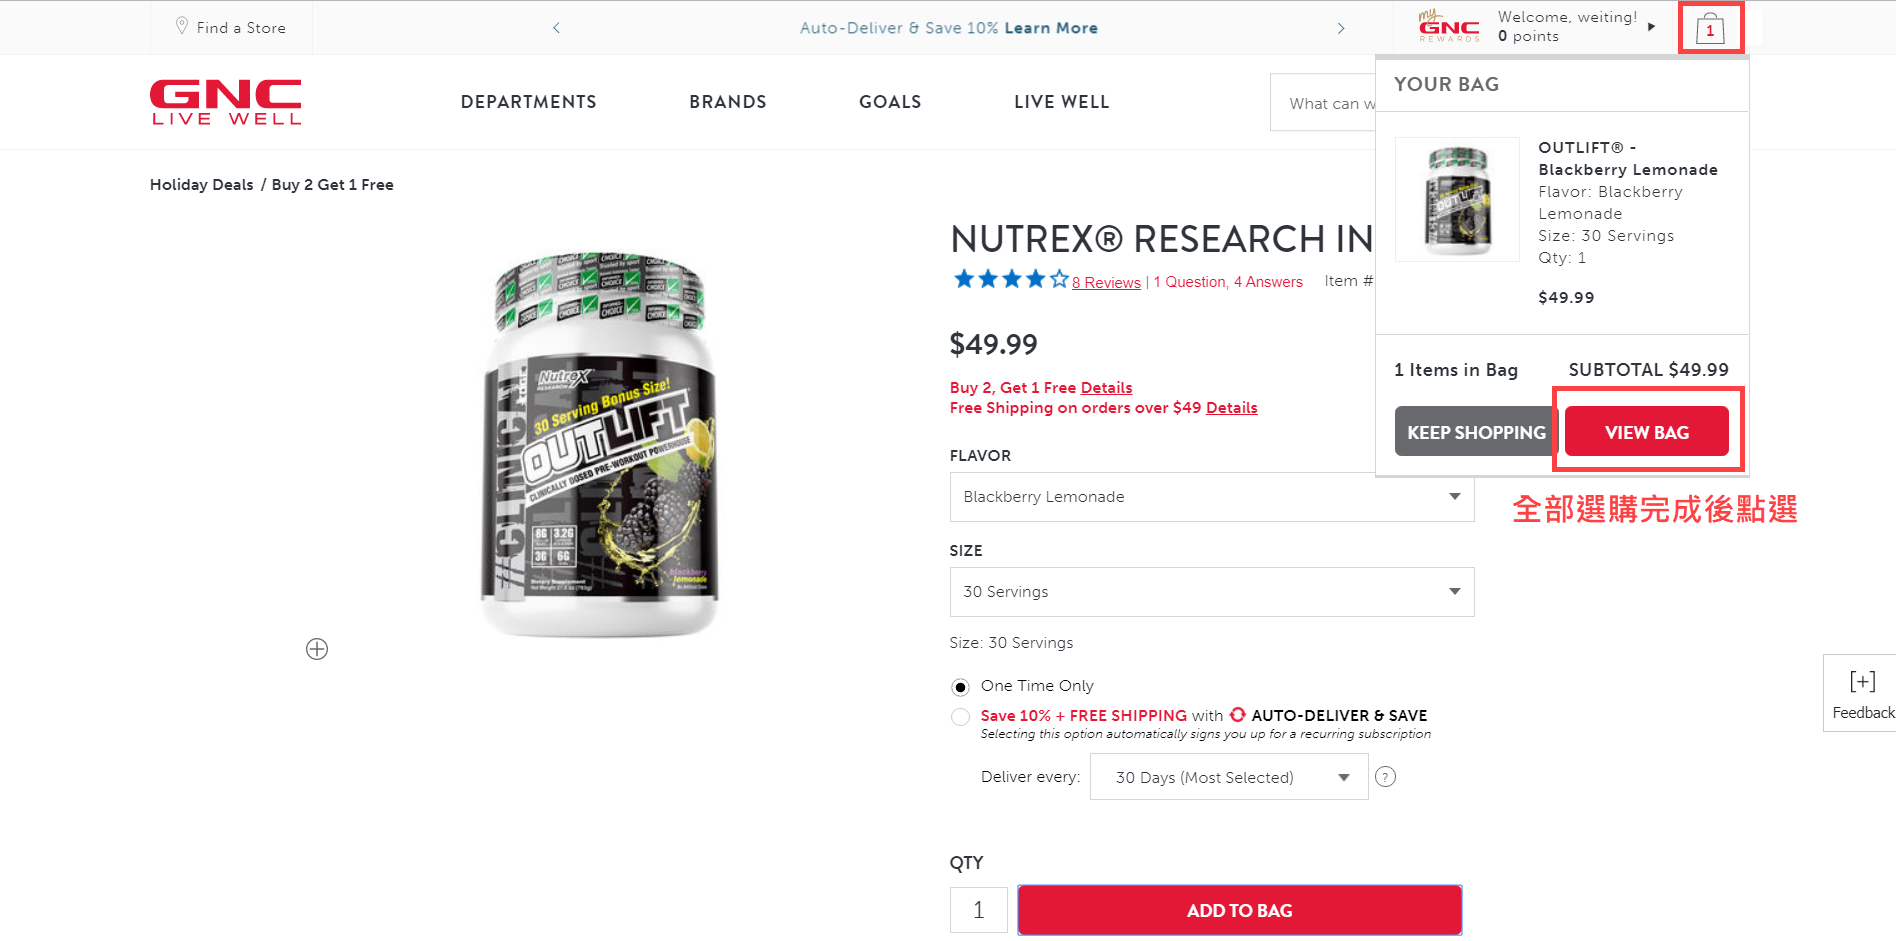
Task: Open the Brands menu
Action: tap(728, 102)
